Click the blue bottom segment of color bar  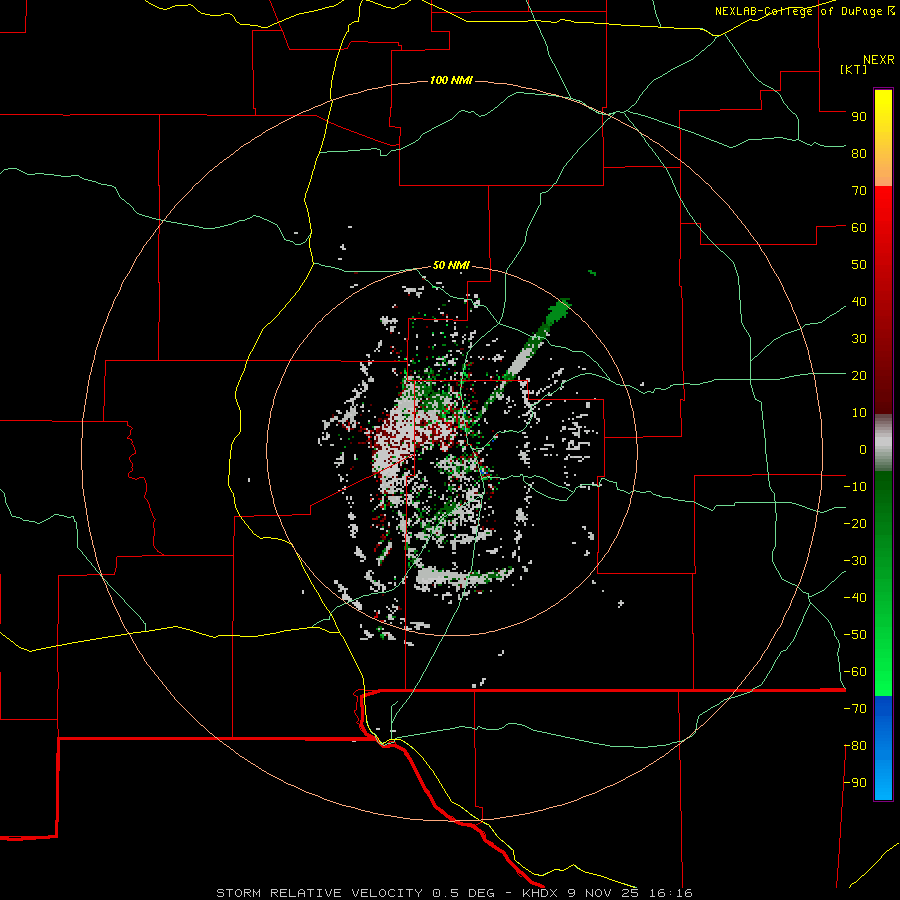pyautogui.click(x=883, y=748)
